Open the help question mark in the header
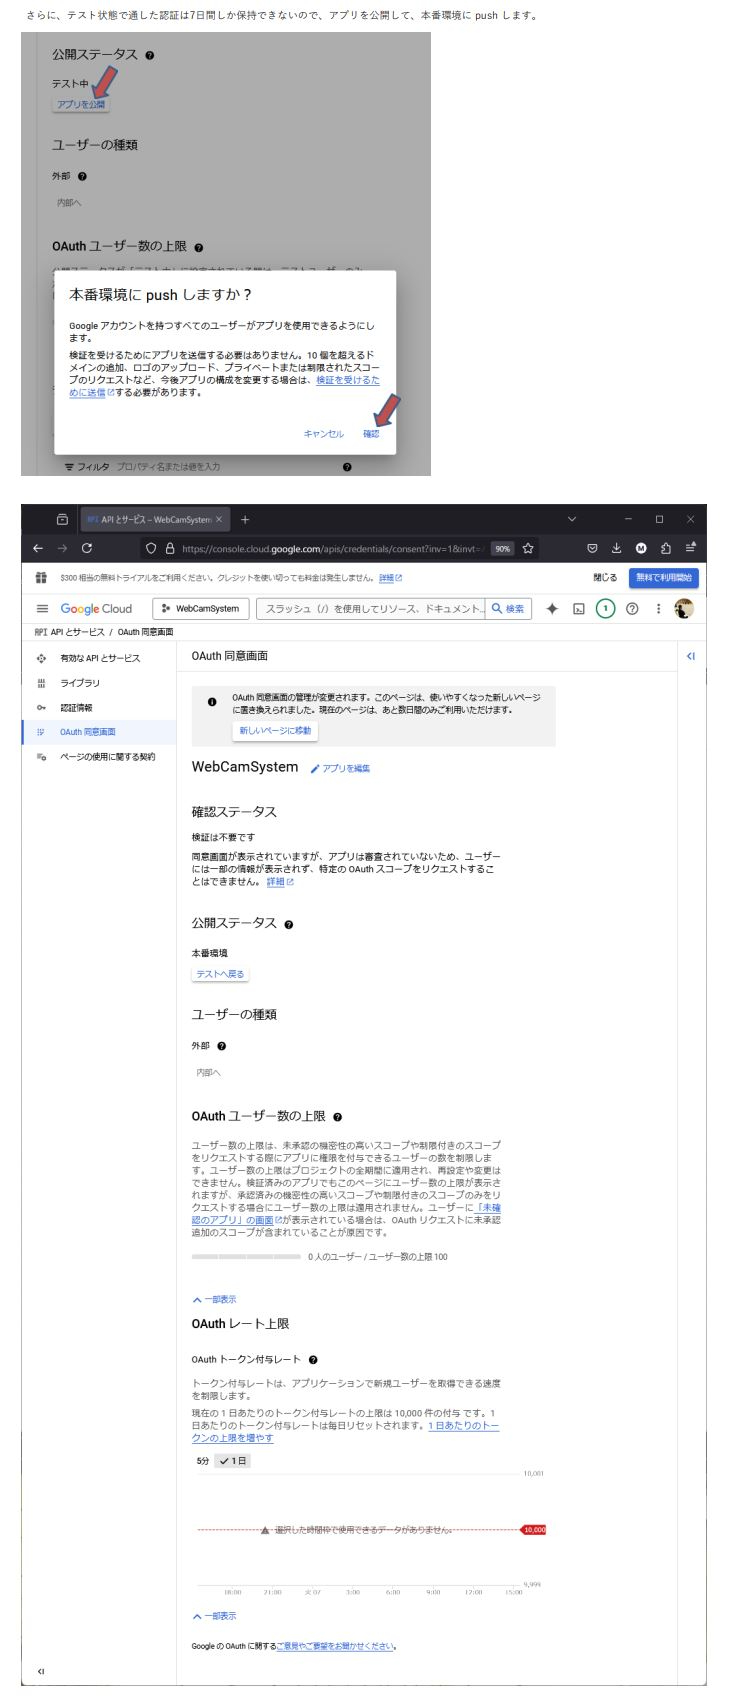Viewport: 732px width, 1700px height. (633, 609)
